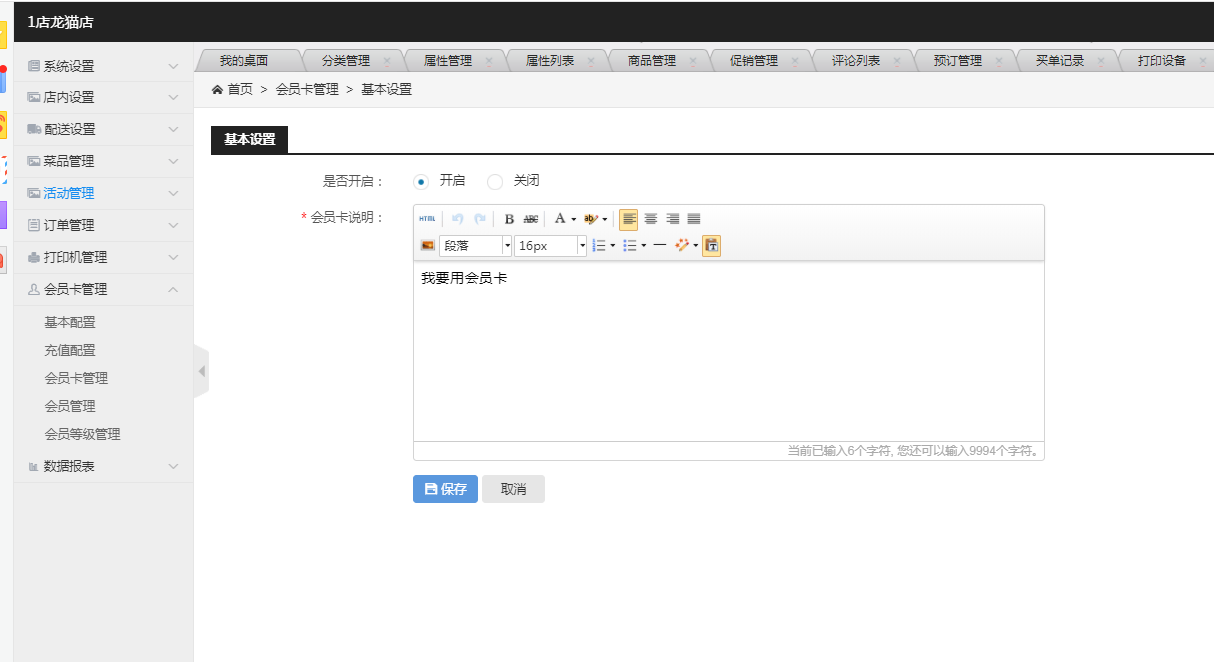Center align the editor text
Screen dimensions: 1214x662
coord(651,219)
